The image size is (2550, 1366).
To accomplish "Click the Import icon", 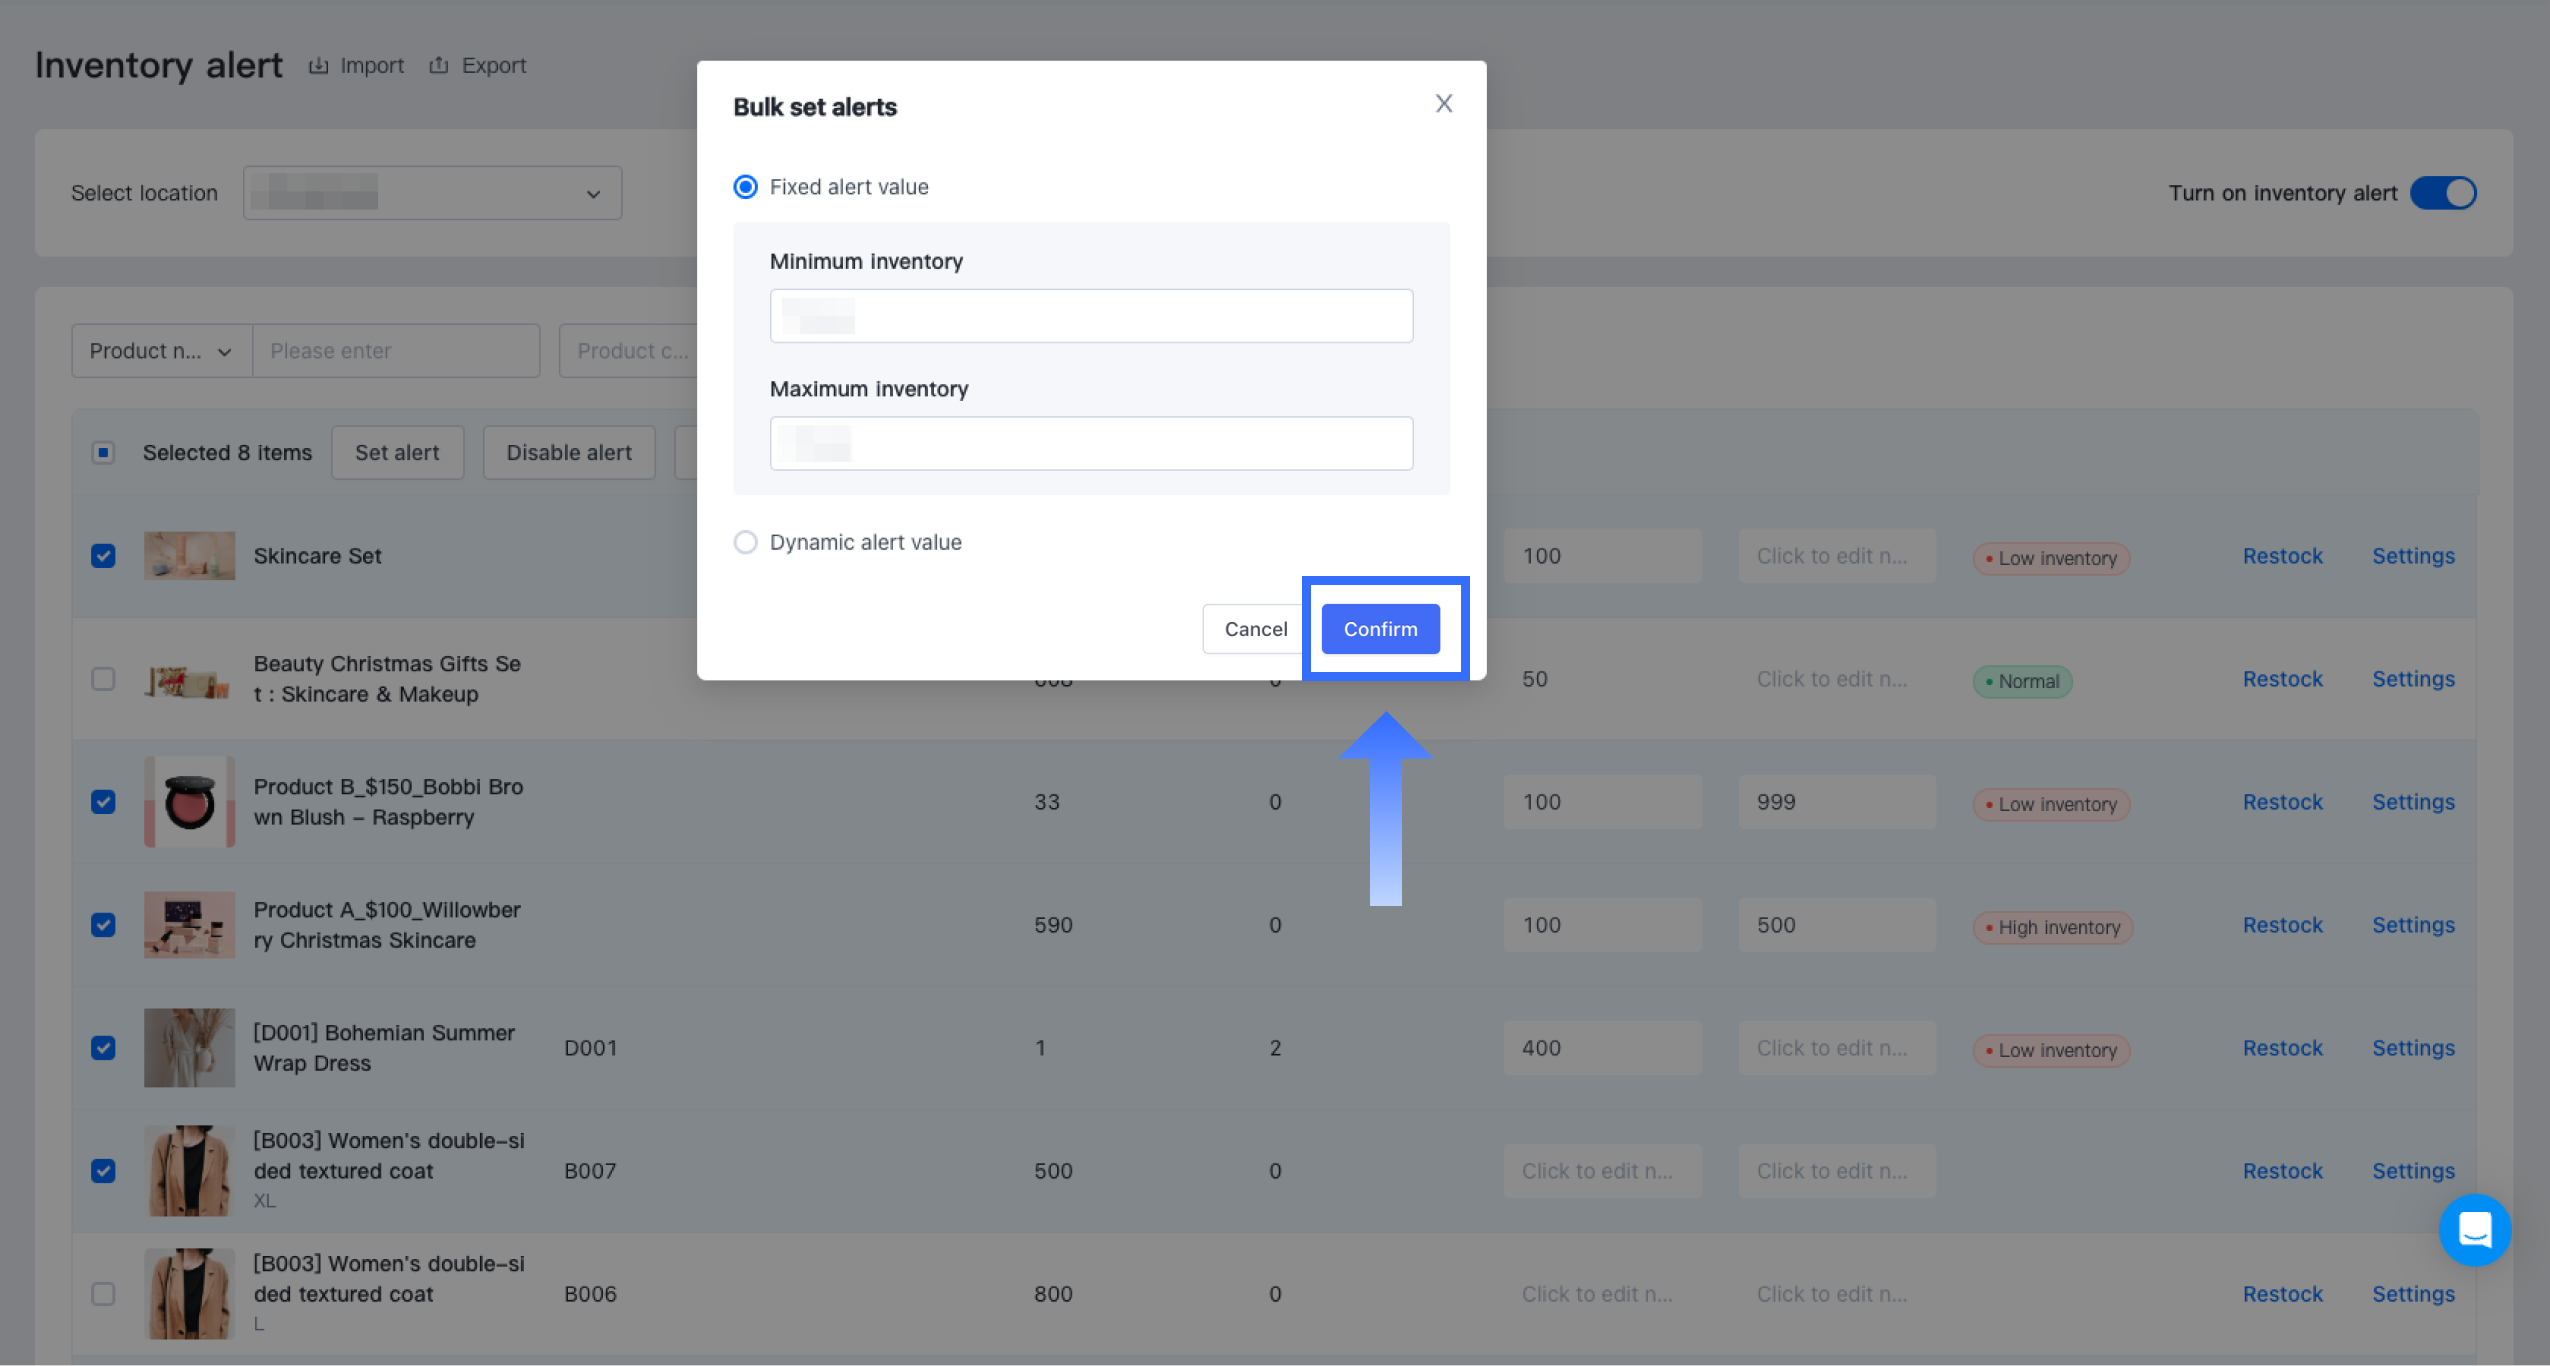I will (318, 66).
